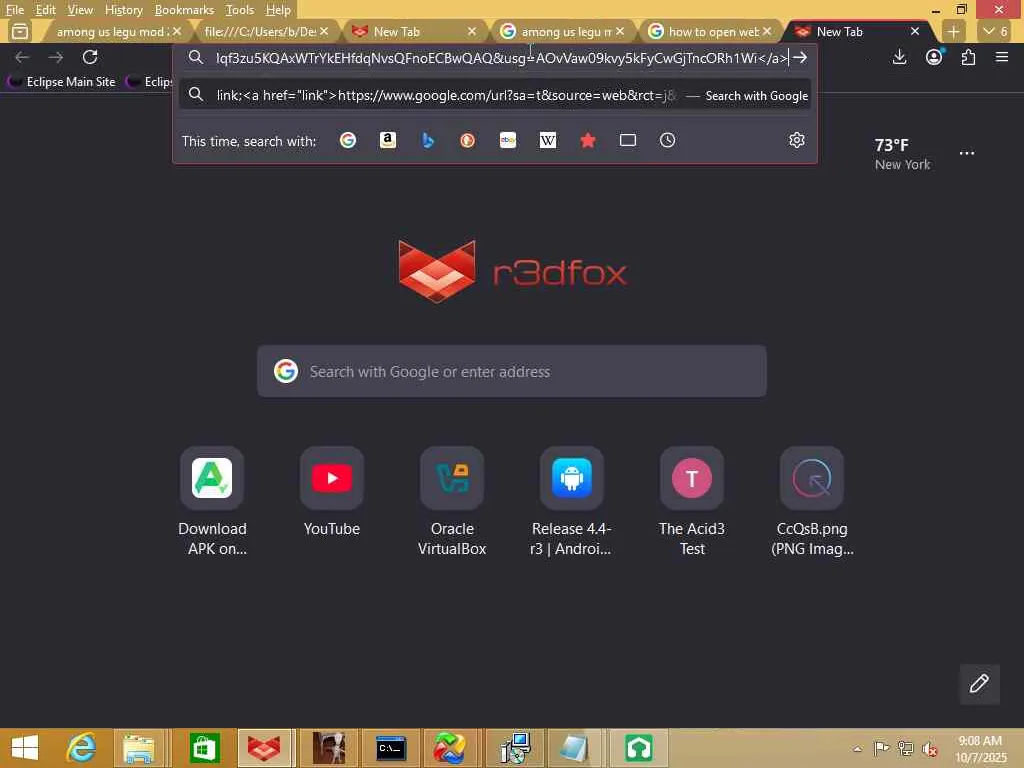
Task: Expand the list all tabs dropdown
Action: click(x=996, y=31)
